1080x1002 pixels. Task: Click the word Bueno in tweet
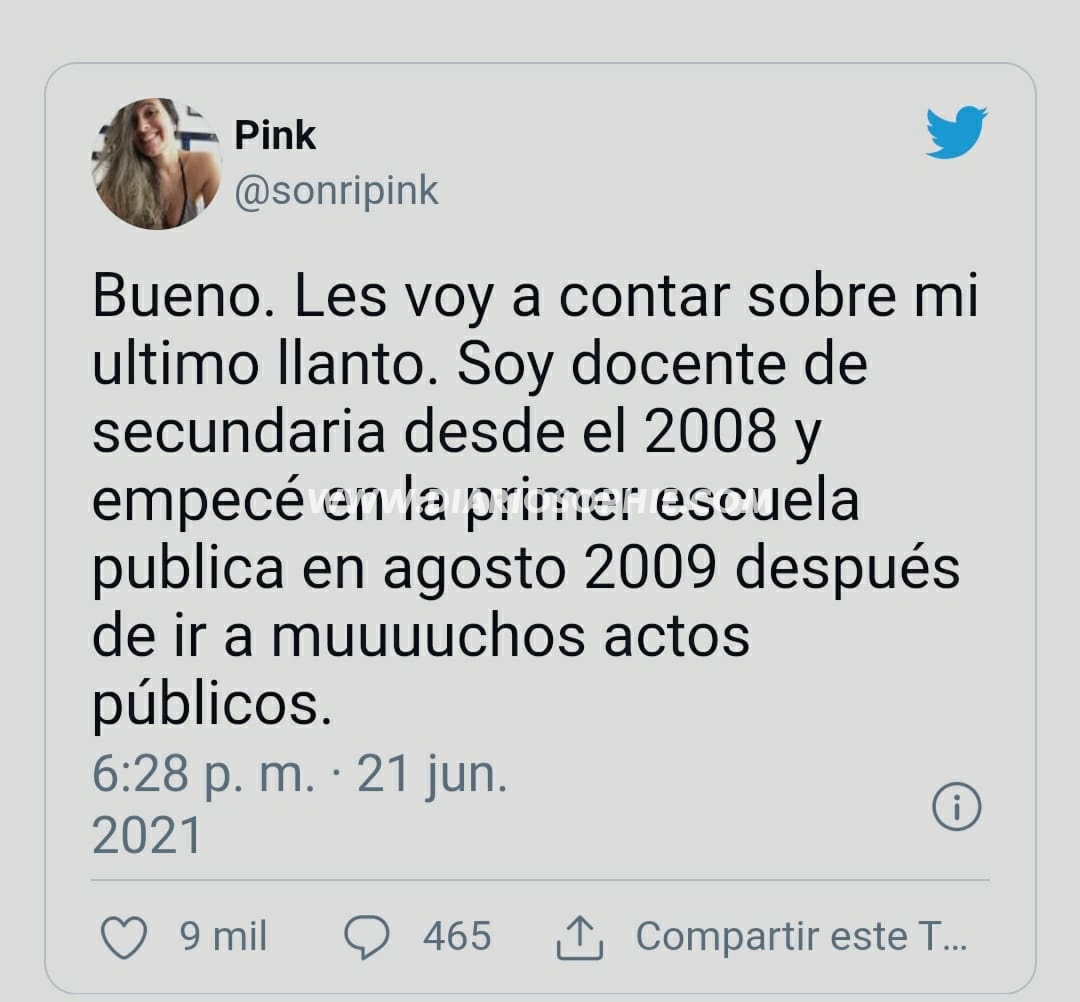pos(178,297)
